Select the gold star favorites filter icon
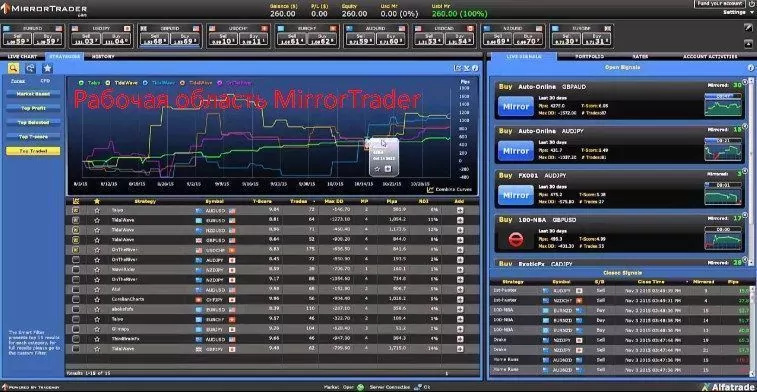This screenshot has height=392, width=757. pos(47,68)
